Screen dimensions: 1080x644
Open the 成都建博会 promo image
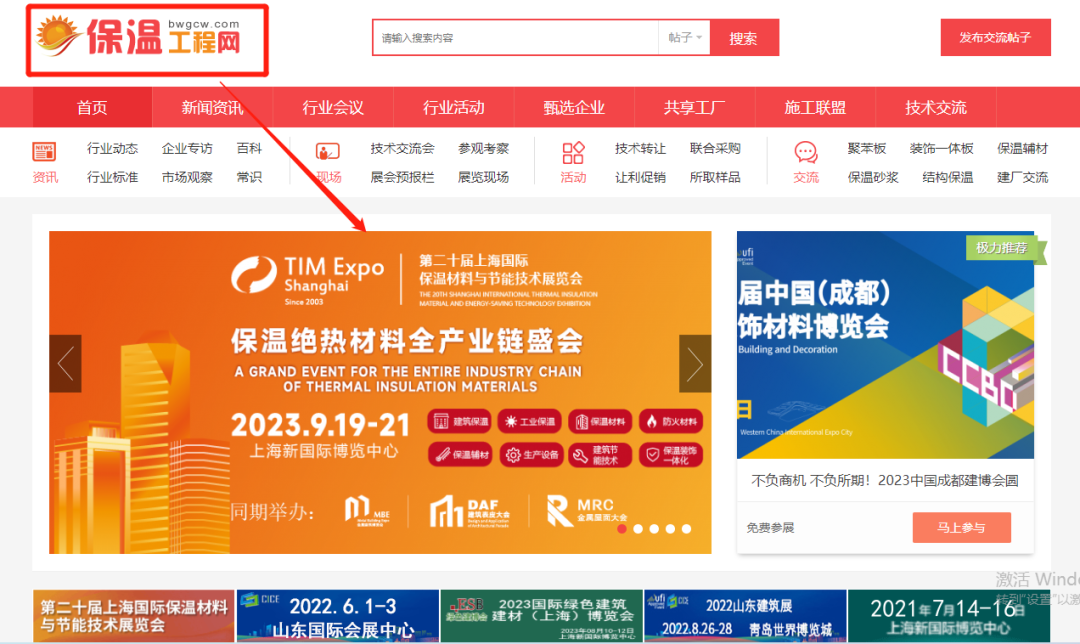[885, 344]
